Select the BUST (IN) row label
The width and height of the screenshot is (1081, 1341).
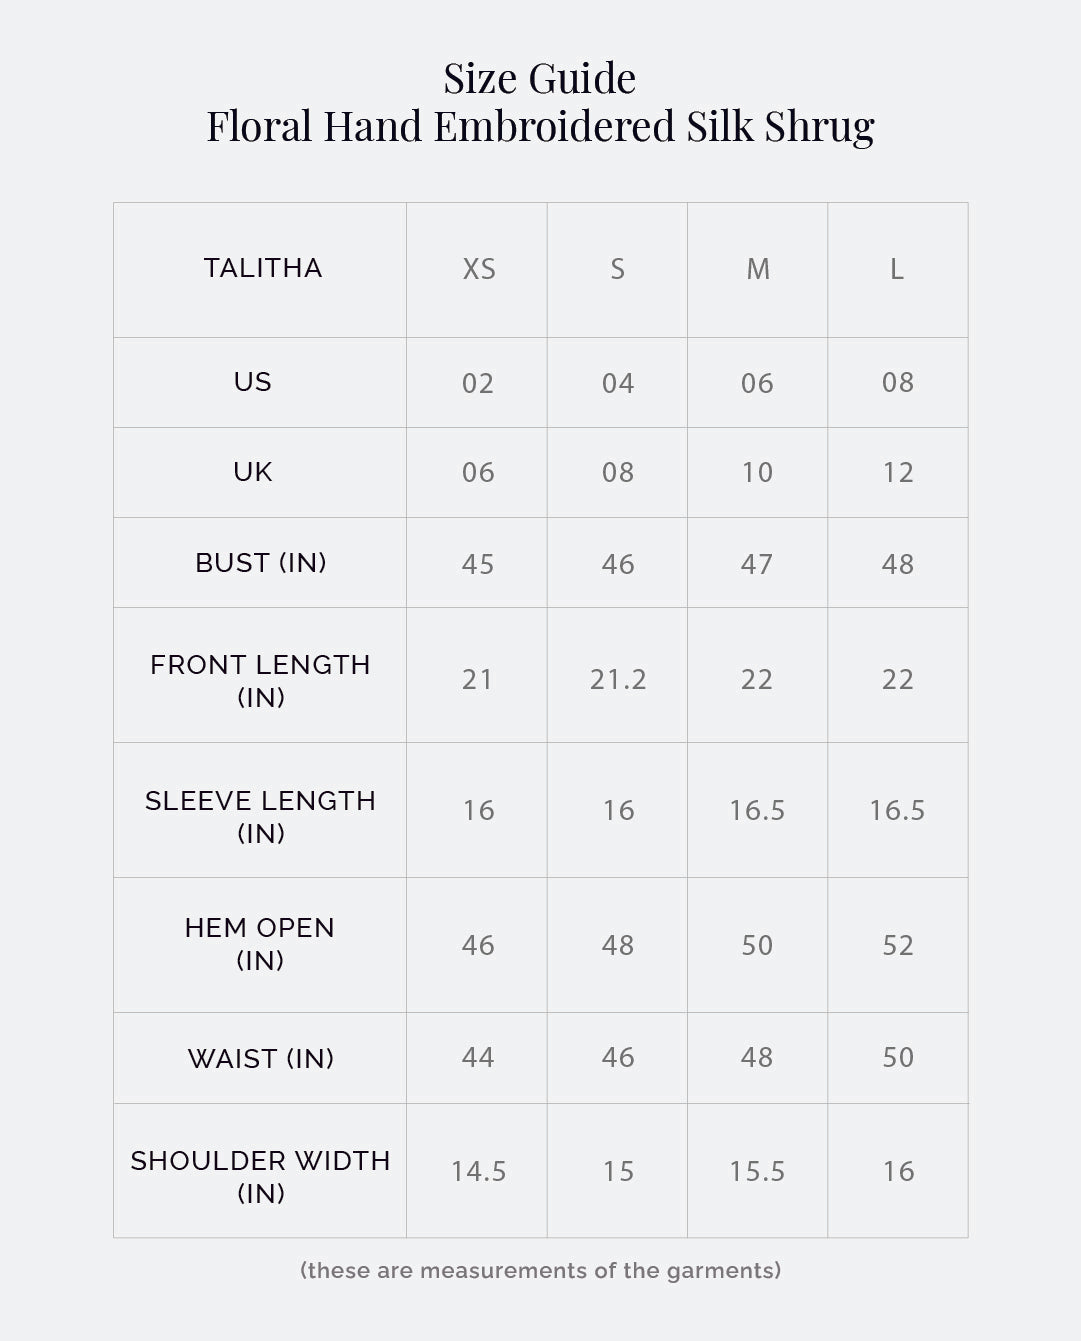click(x=260, y=563)
